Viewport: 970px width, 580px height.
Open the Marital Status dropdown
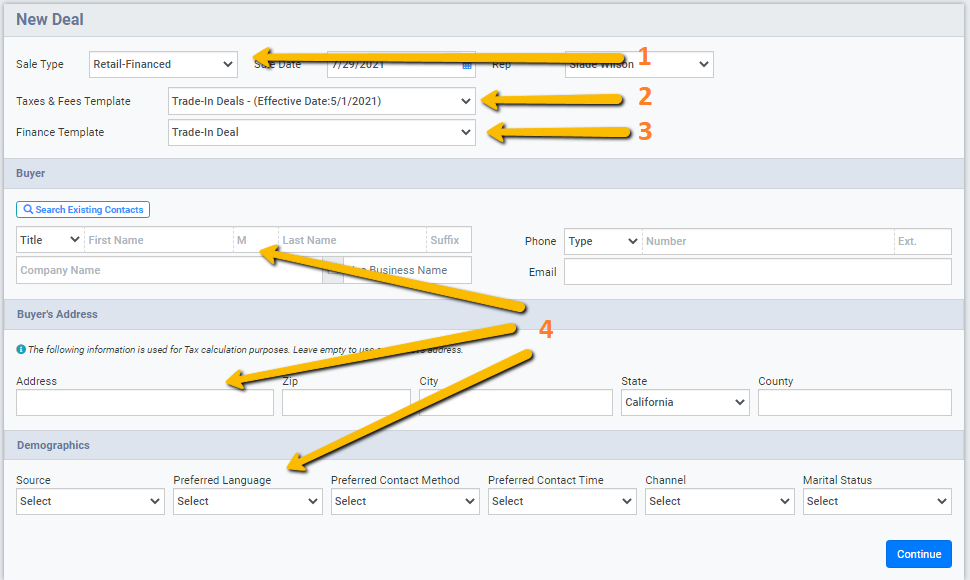click(877, 501)
